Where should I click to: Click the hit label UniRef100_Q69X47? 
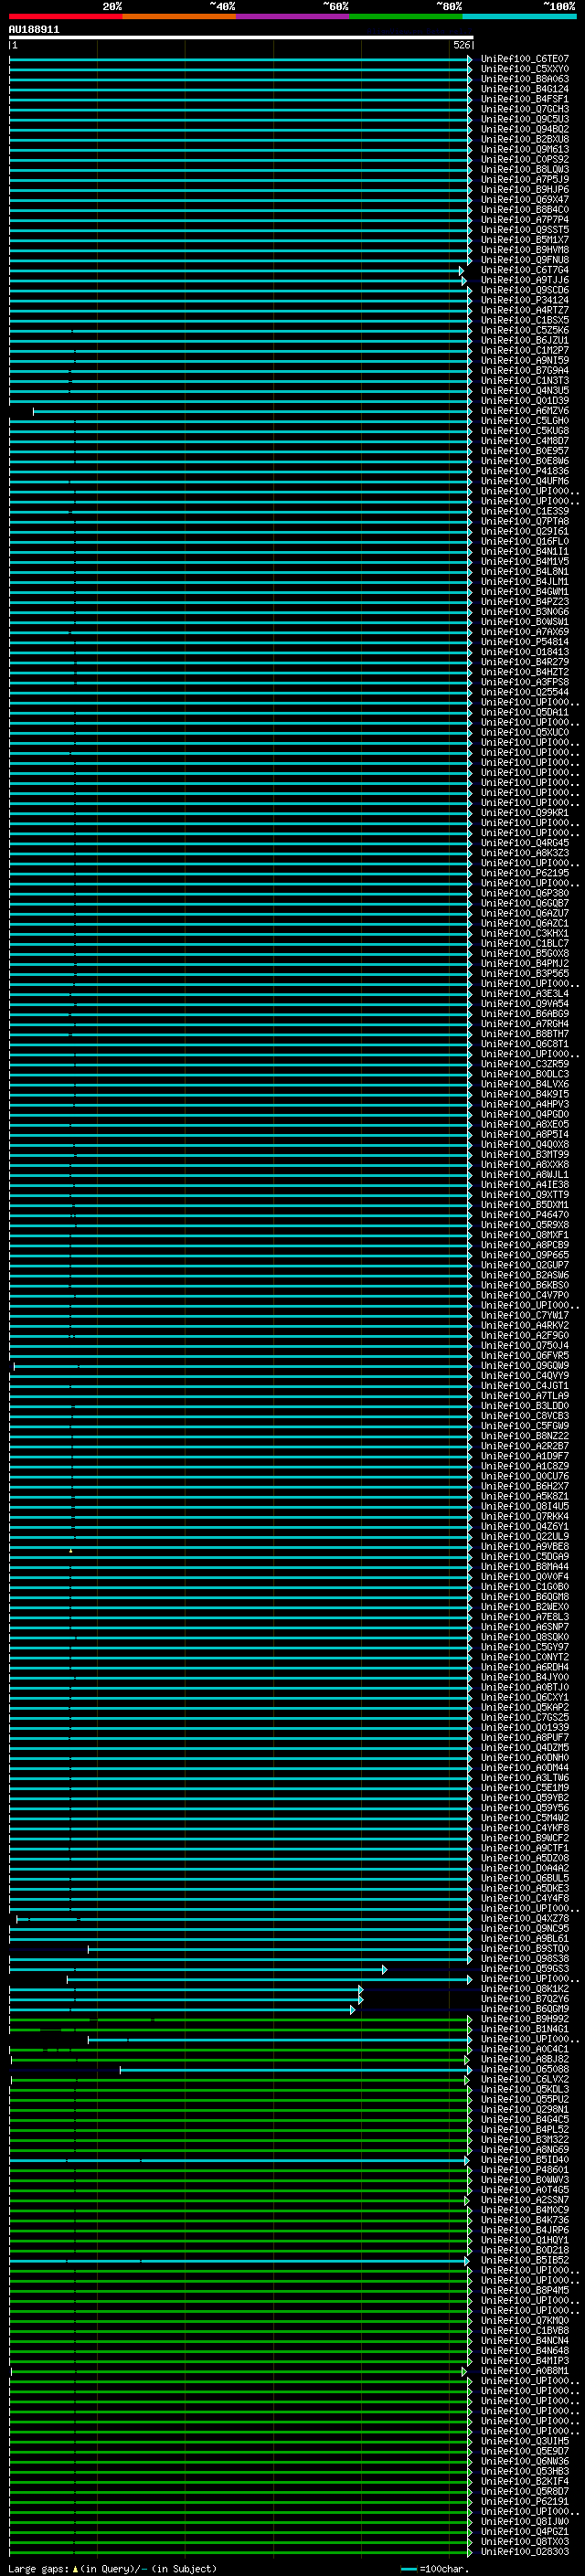(524, 199)
